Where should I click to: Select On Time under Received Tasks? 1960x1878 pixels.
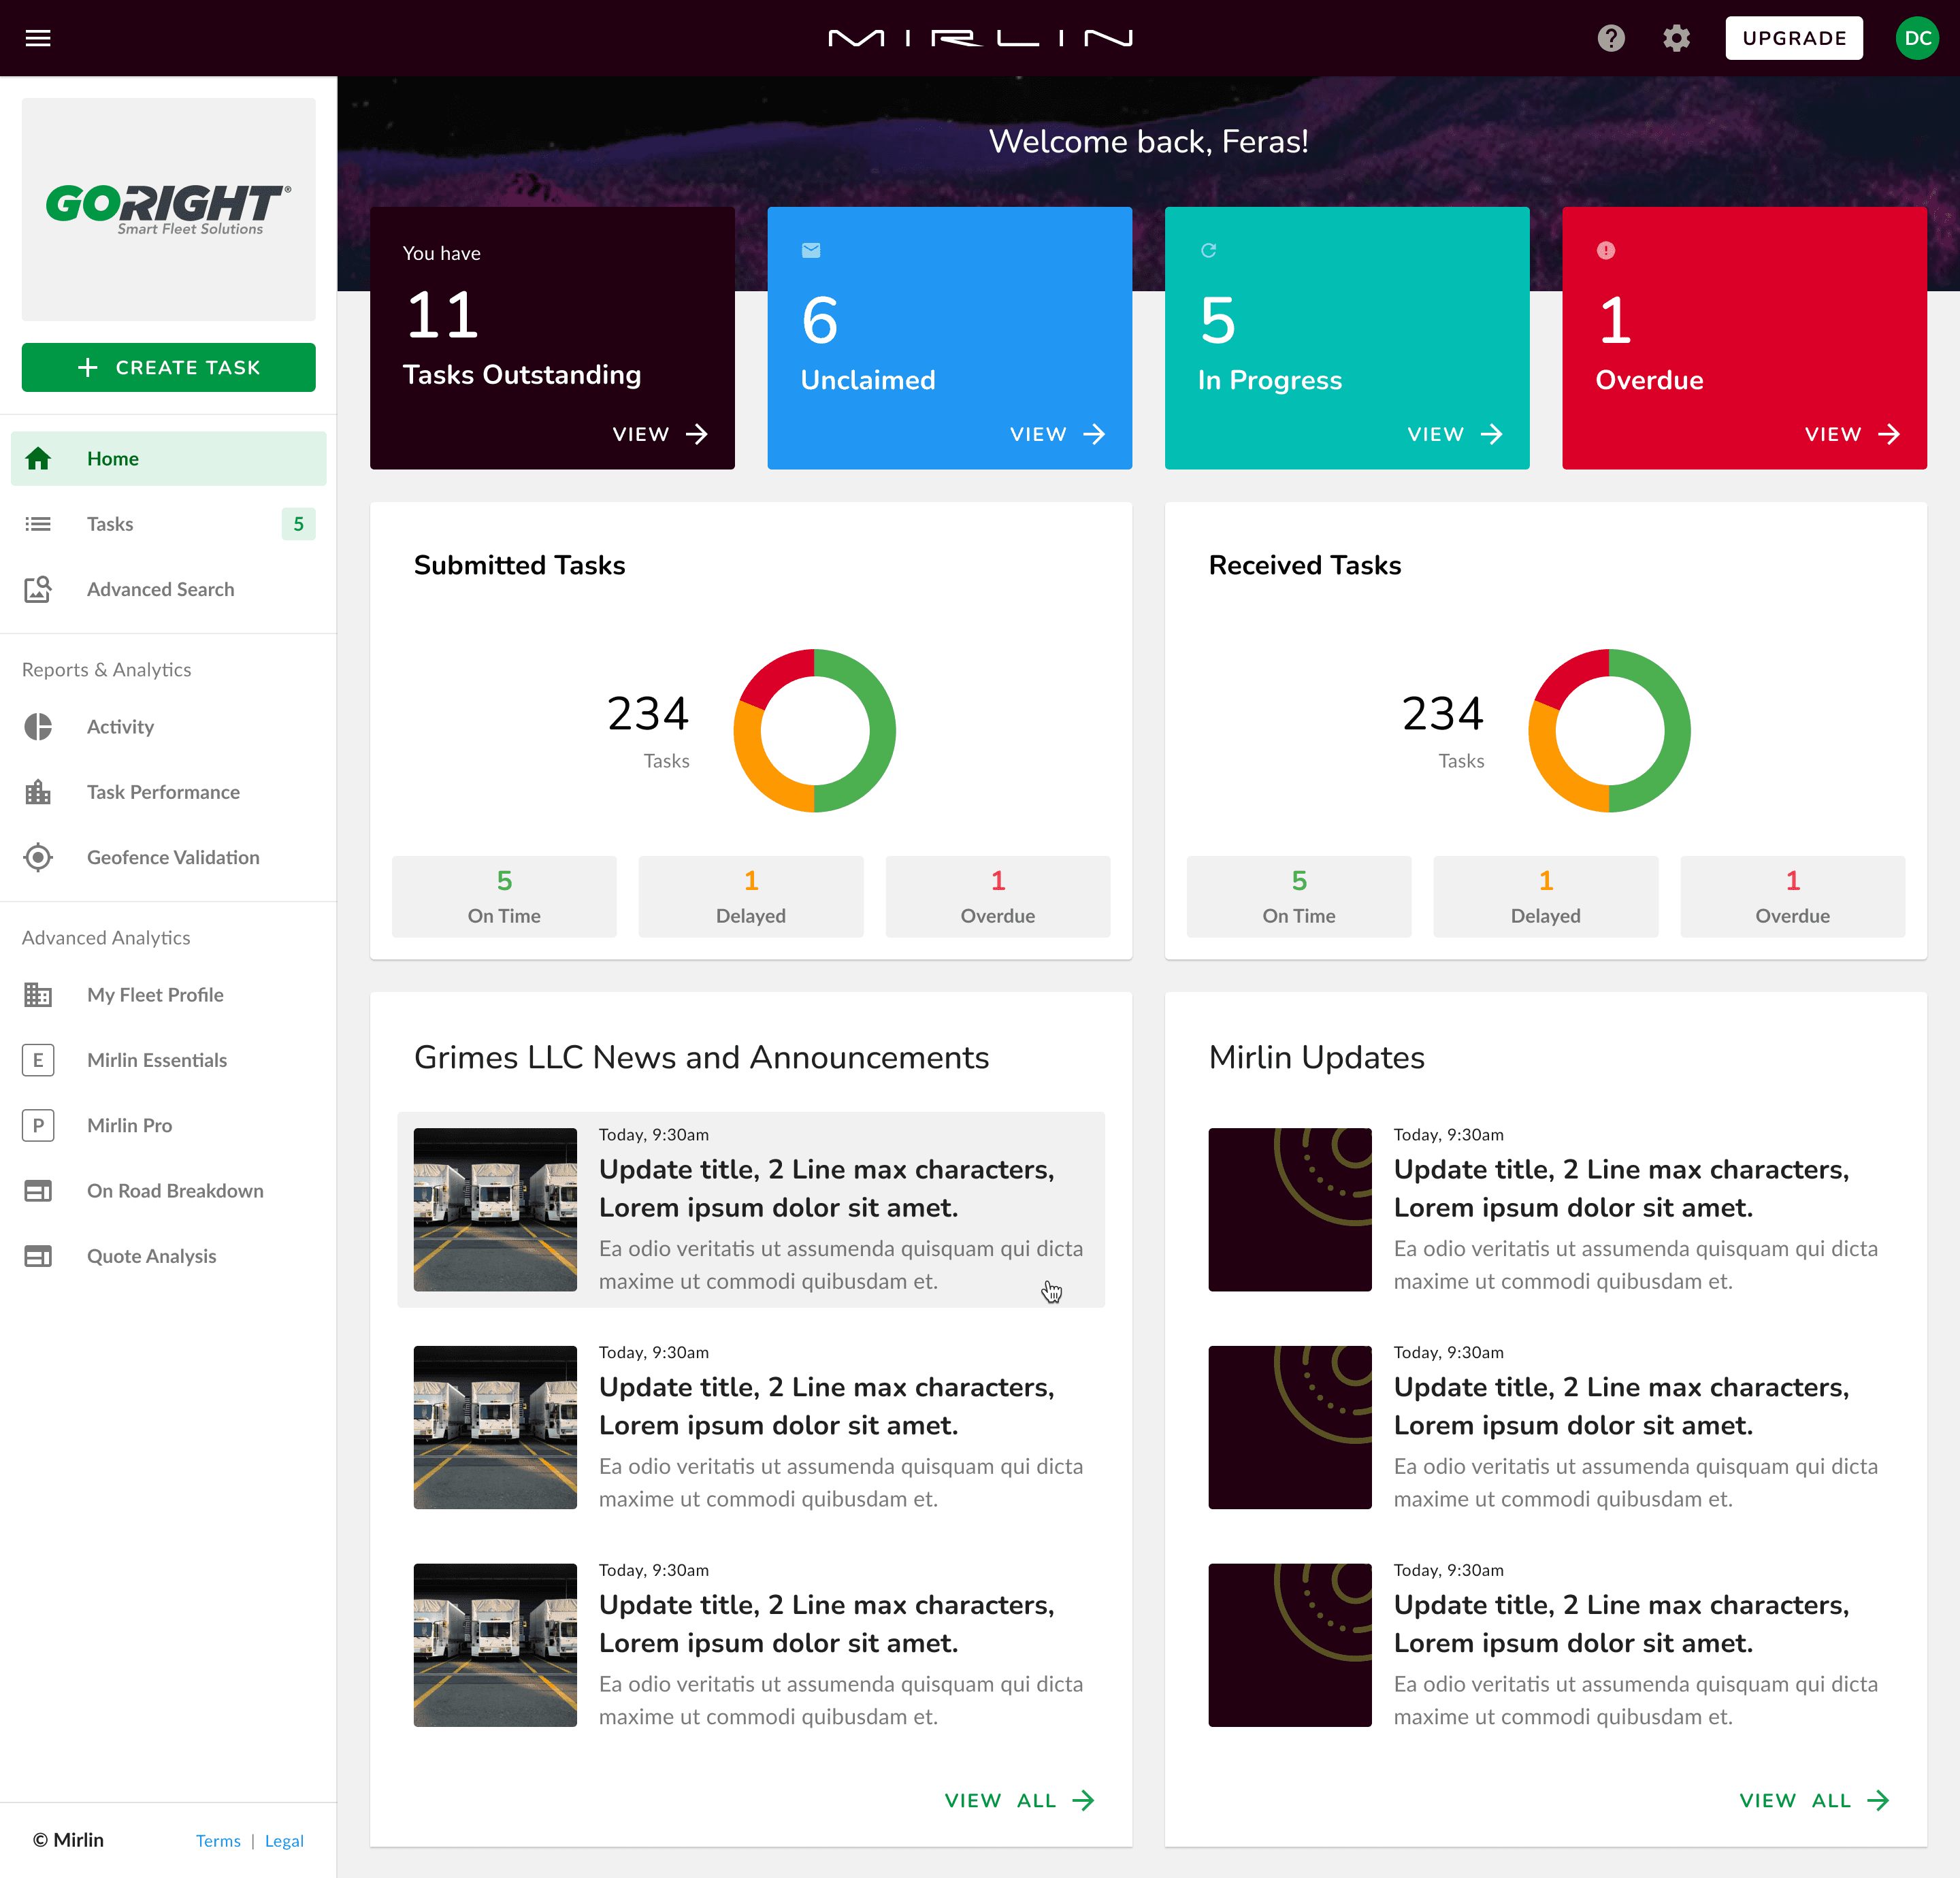point(1299,896)
